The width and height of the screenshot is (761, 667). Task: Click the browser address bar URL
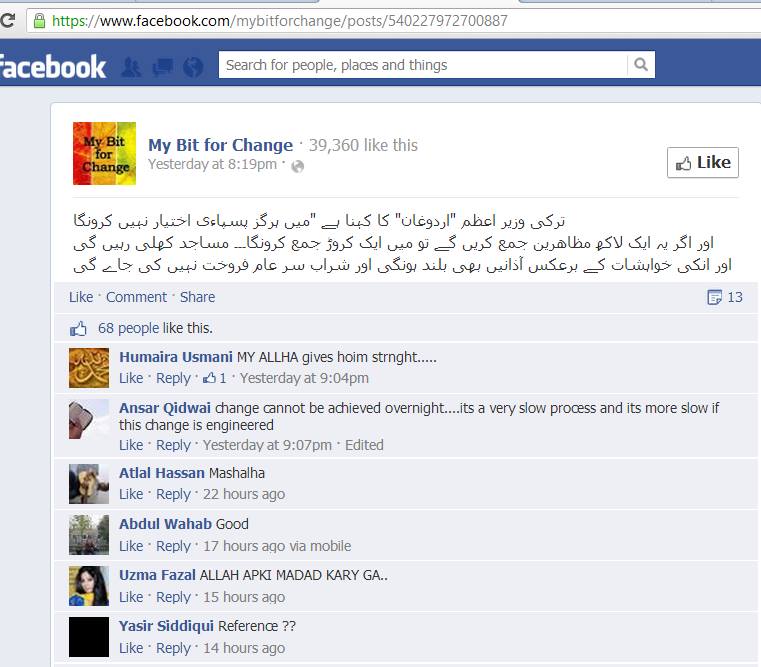pos(280,21)
